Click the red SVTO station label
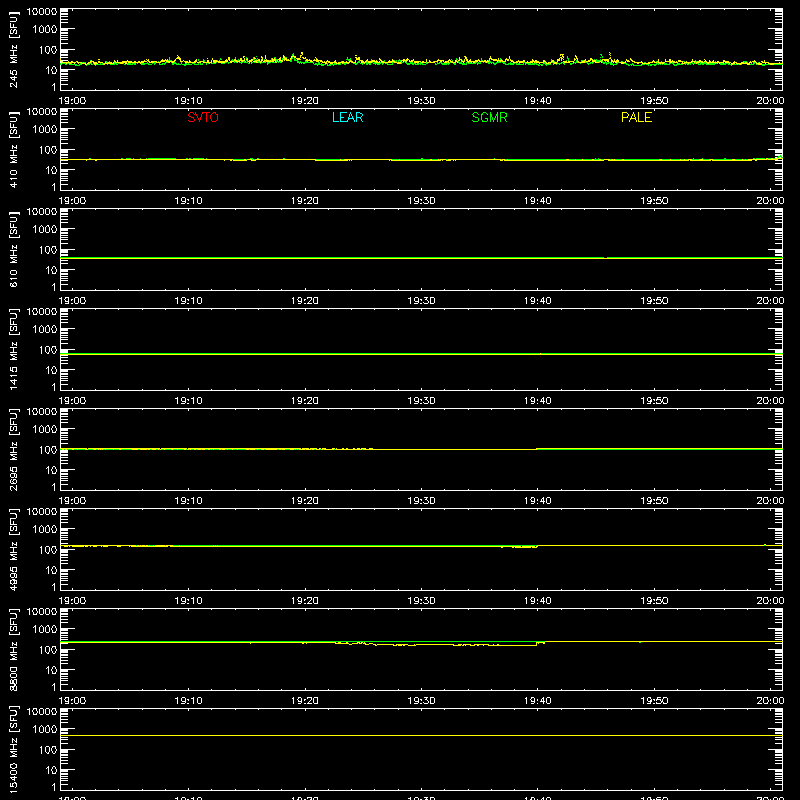 [x=203, y=117]
